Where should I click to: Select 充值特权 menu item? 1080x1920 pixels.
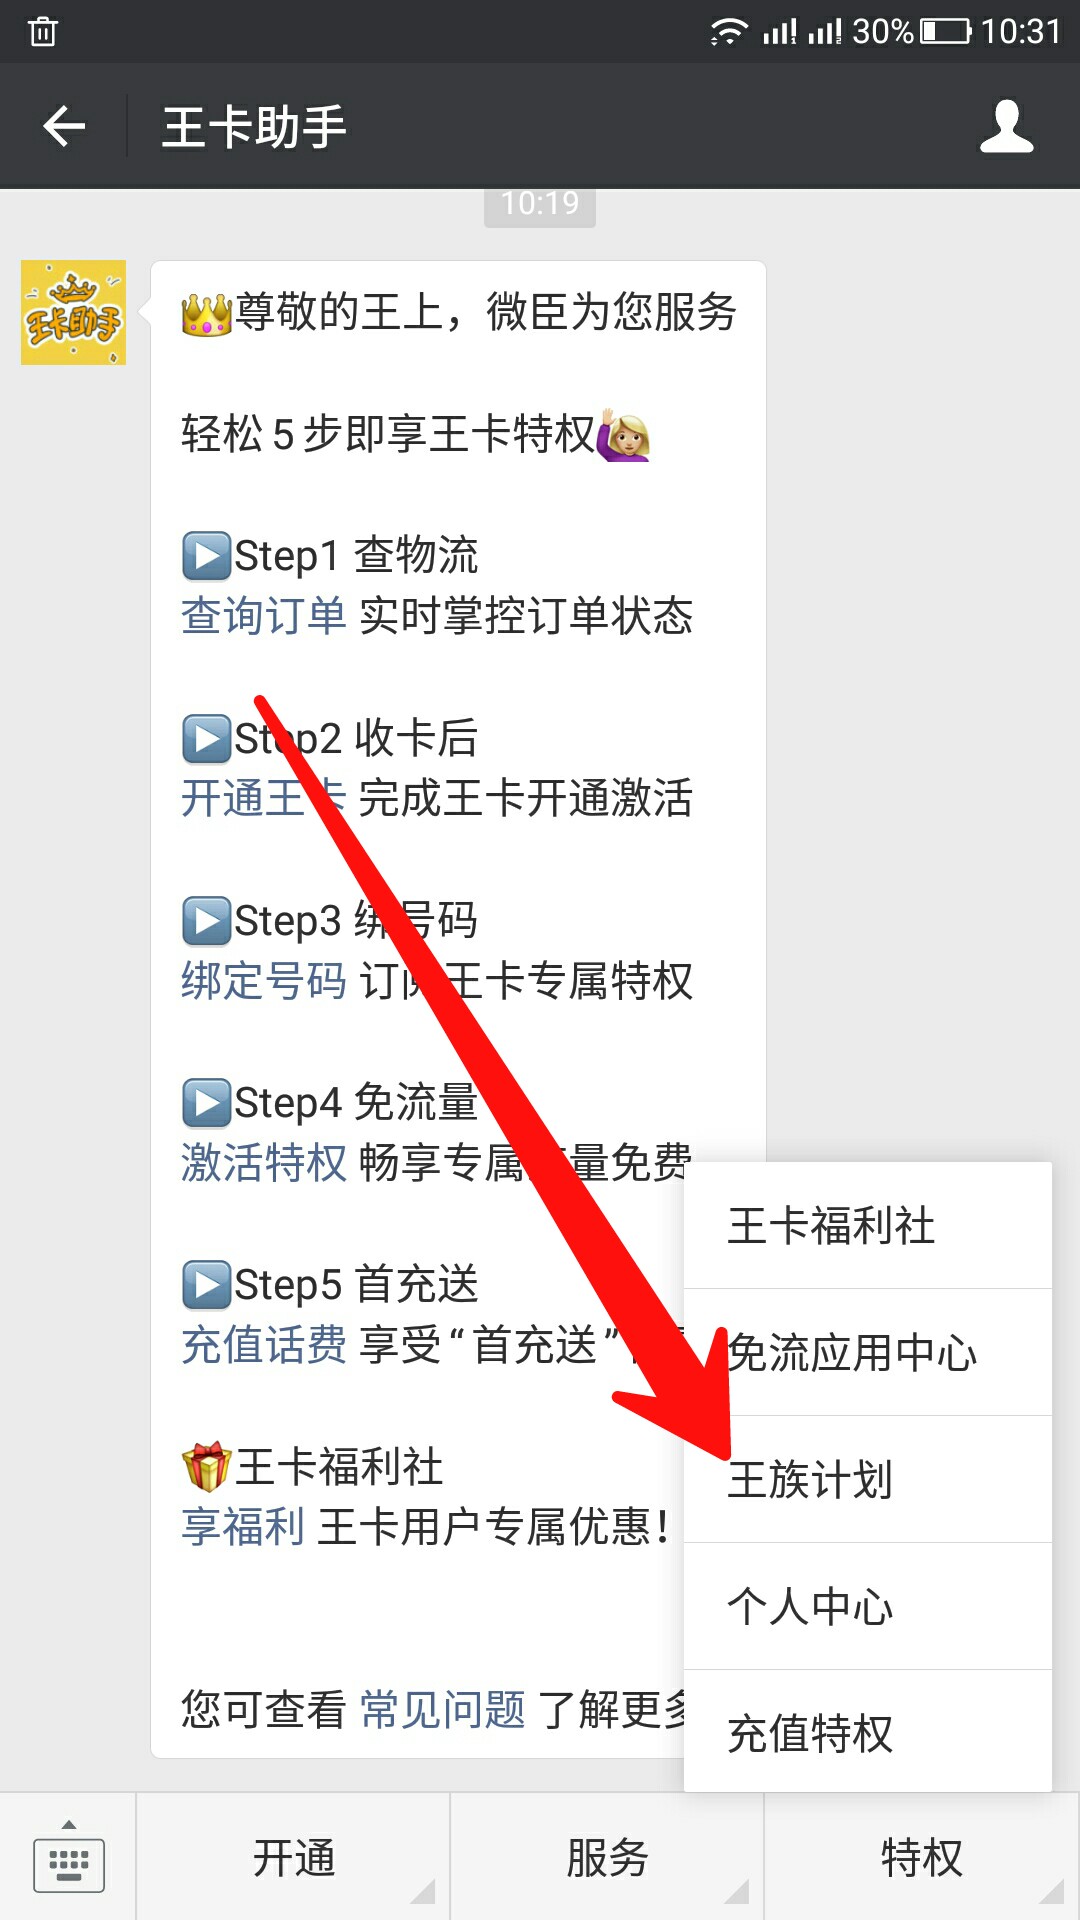[x=868, y=1732]
